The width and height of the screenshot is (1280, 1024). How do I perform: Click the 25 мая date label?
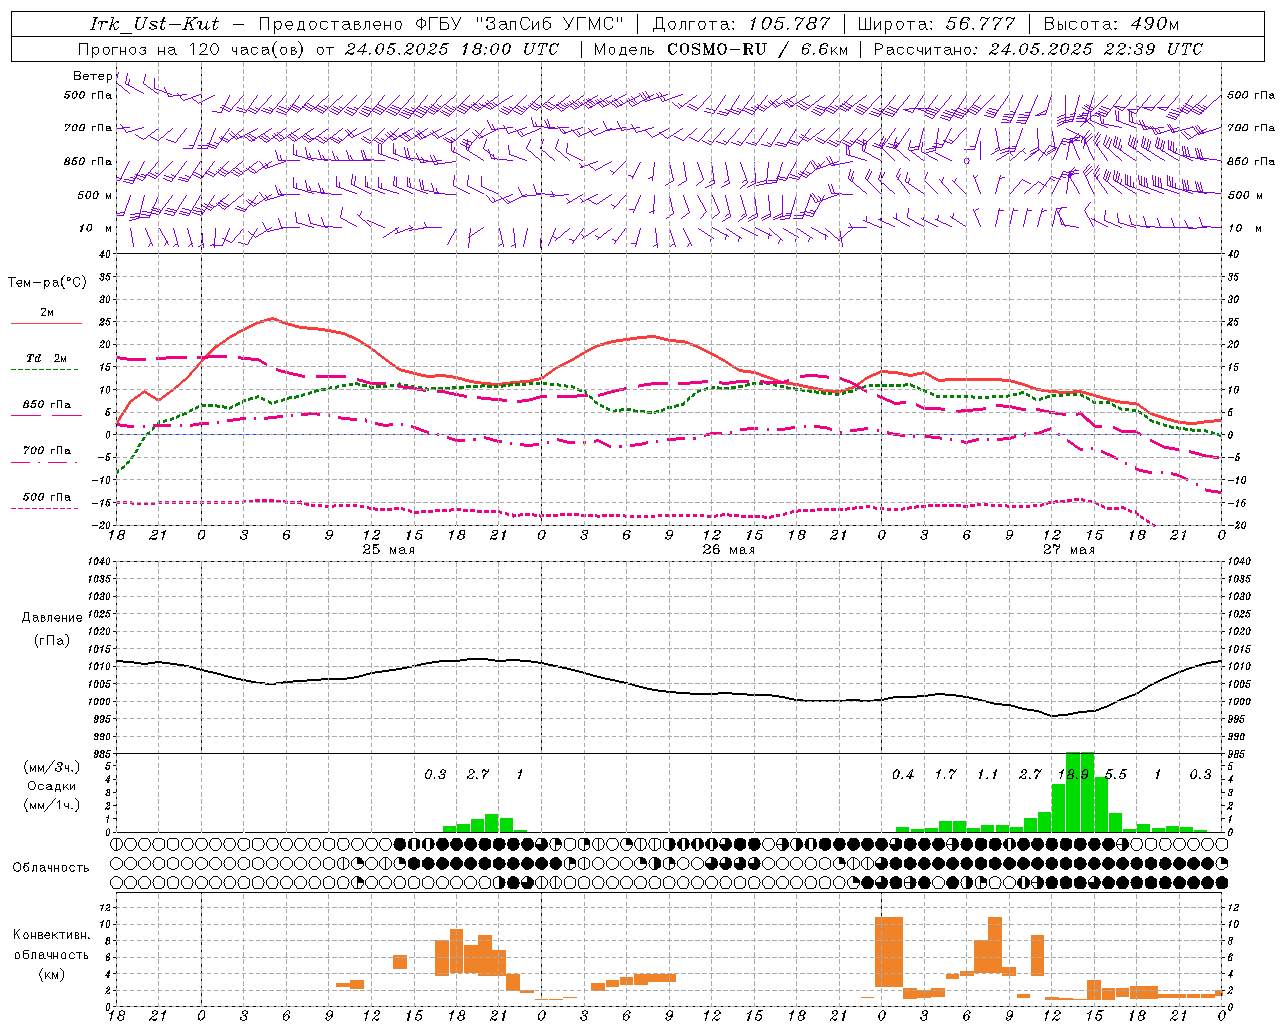coord(388,550)
